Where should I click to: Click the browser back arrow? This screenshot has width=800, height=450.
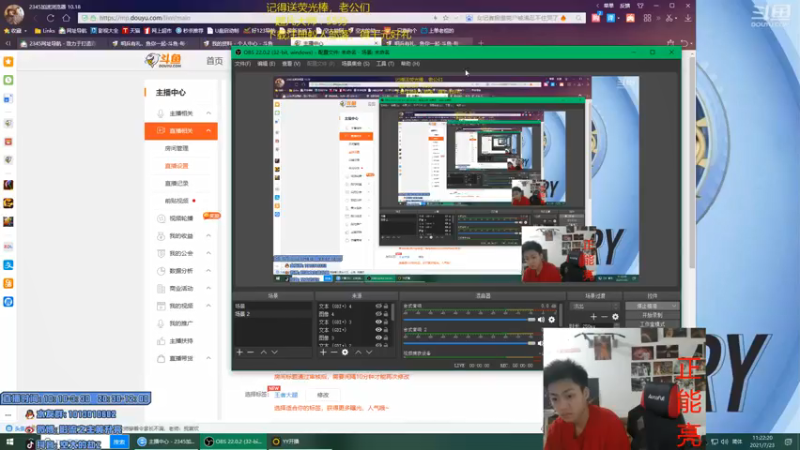tap(35, 18)
